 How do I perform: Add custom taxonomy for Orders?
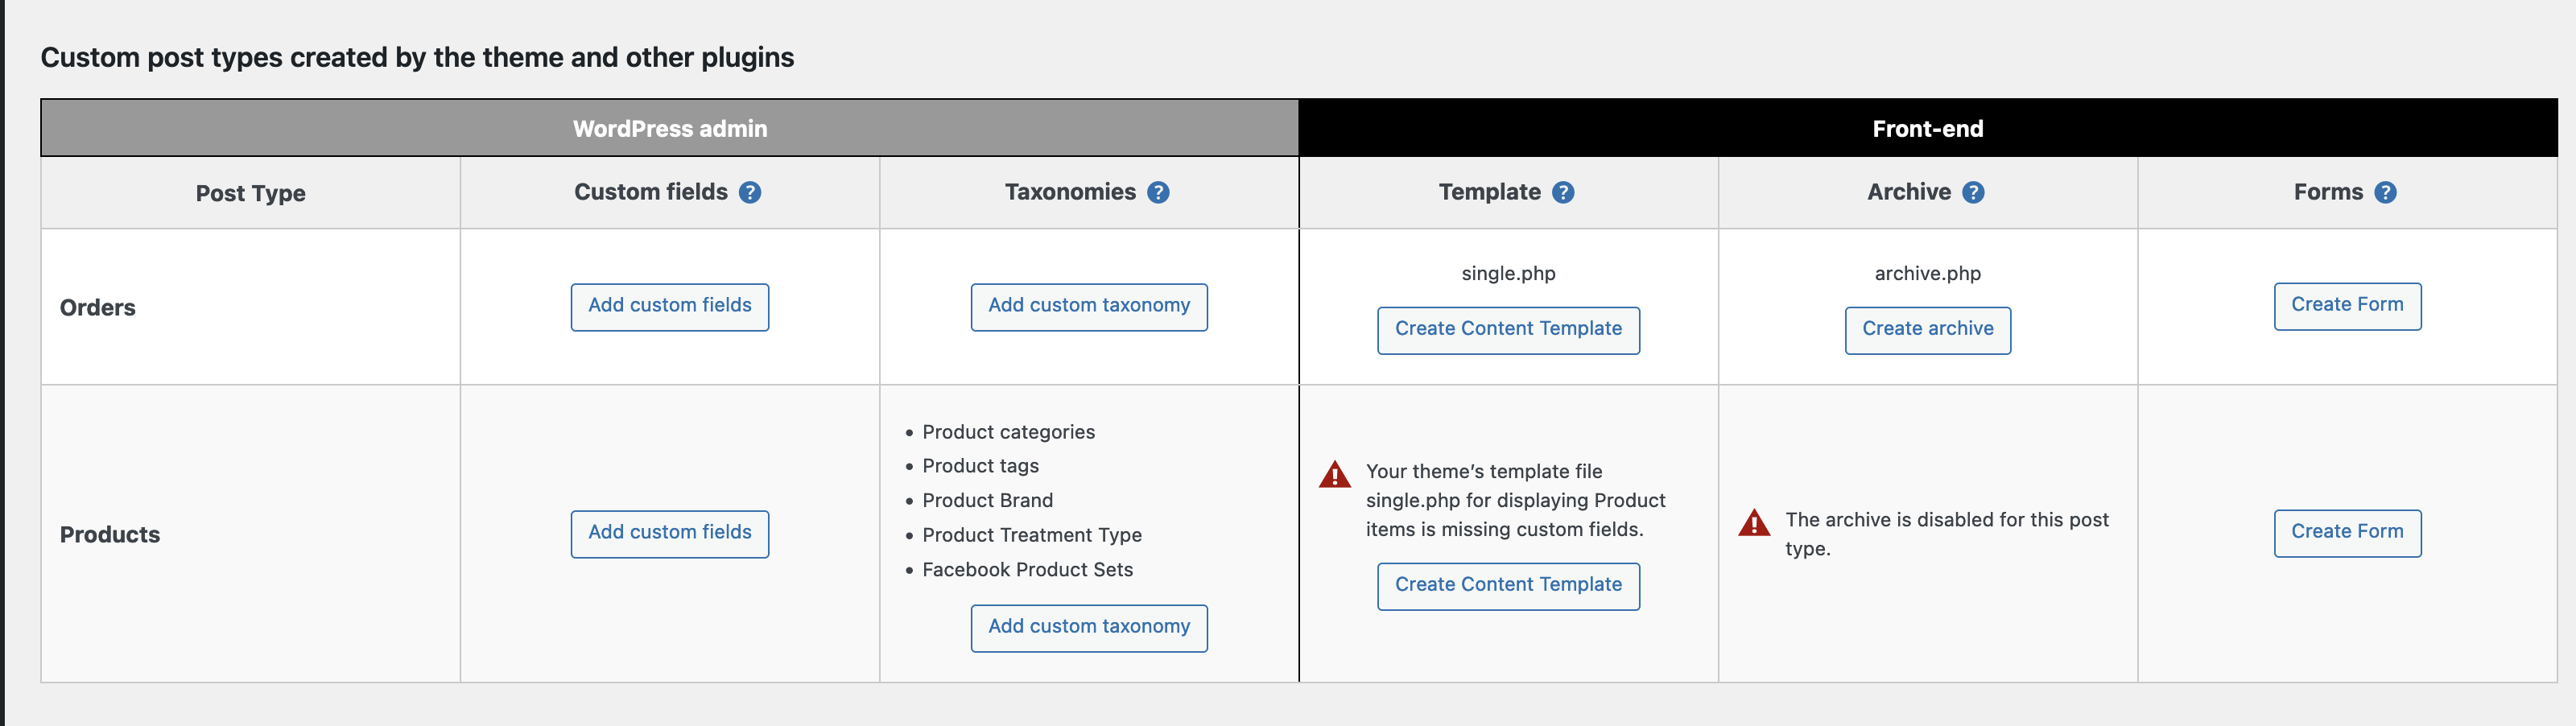point(1089,306)
